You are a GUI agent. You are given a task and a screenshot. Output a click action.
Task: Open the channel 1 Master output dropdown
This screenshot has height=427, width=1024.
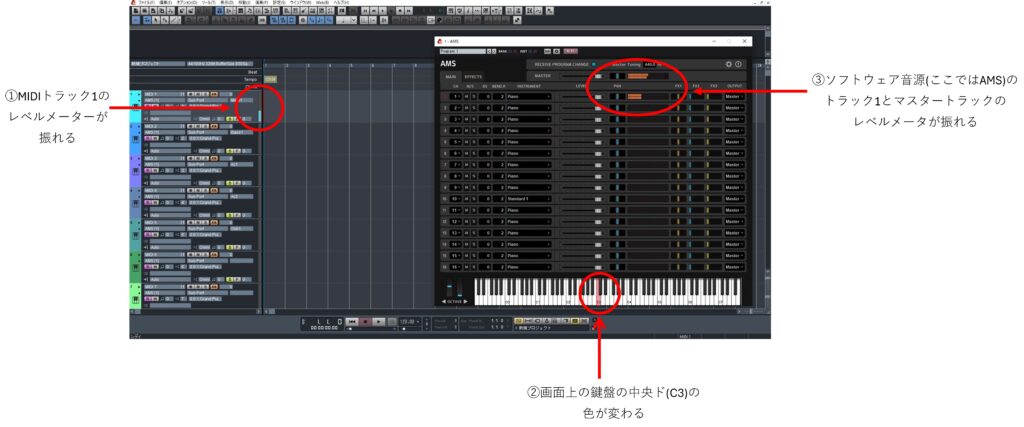(735, 97)
